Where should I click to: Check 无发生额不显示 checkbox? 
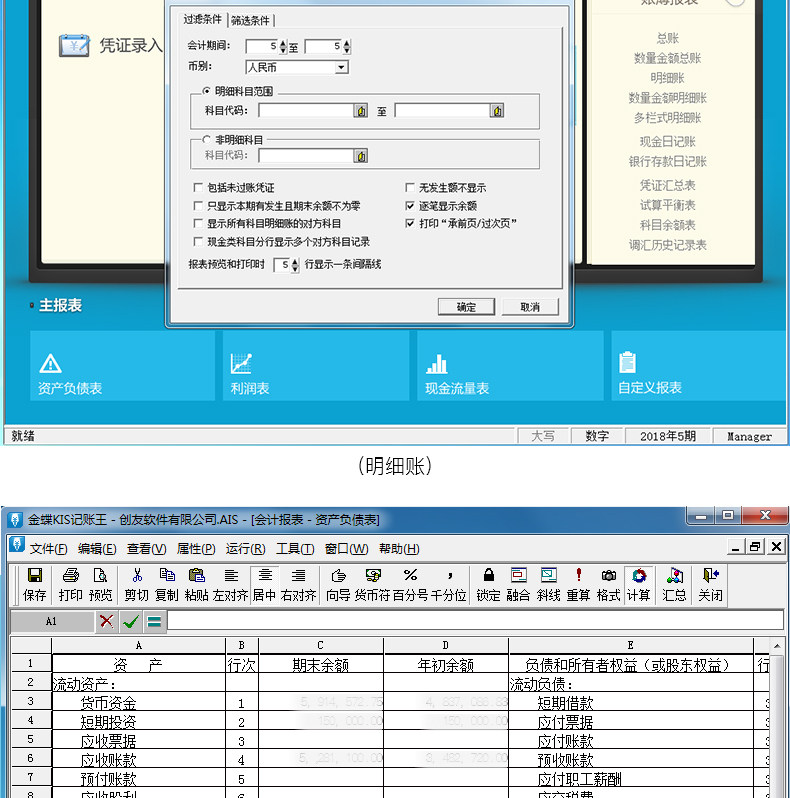coord(410,188)
